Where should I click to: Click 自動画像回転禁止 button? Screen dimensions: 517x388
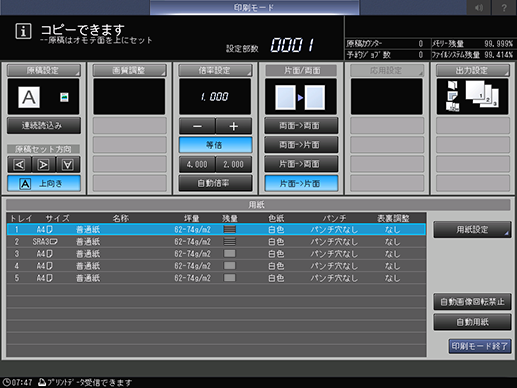pos(472,302)
